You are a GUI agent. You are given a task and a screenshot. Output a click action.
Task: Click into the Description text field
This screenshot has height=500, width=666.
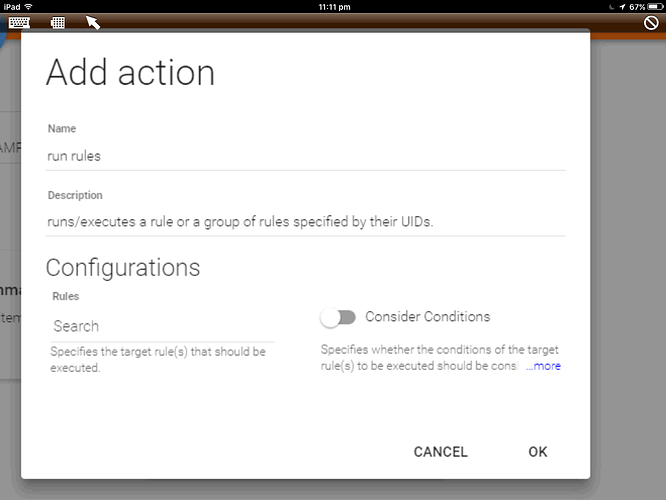pyautogui.click(x=306, y=222)
